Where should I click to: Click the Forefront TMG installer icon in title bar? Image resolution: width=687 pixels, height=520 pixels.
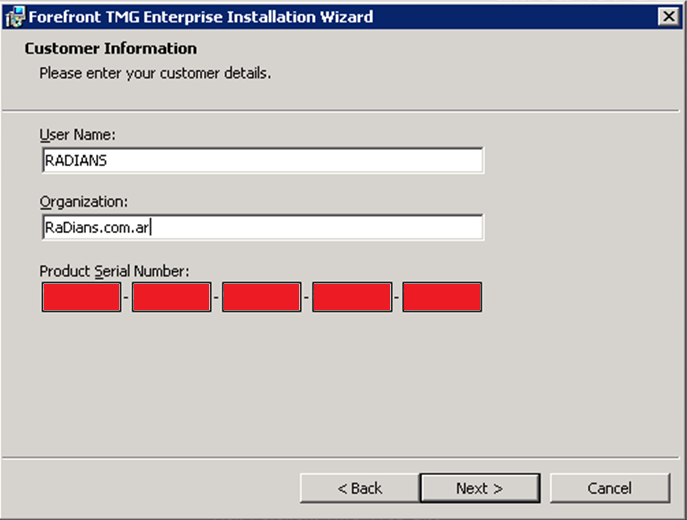click(14, 16)
